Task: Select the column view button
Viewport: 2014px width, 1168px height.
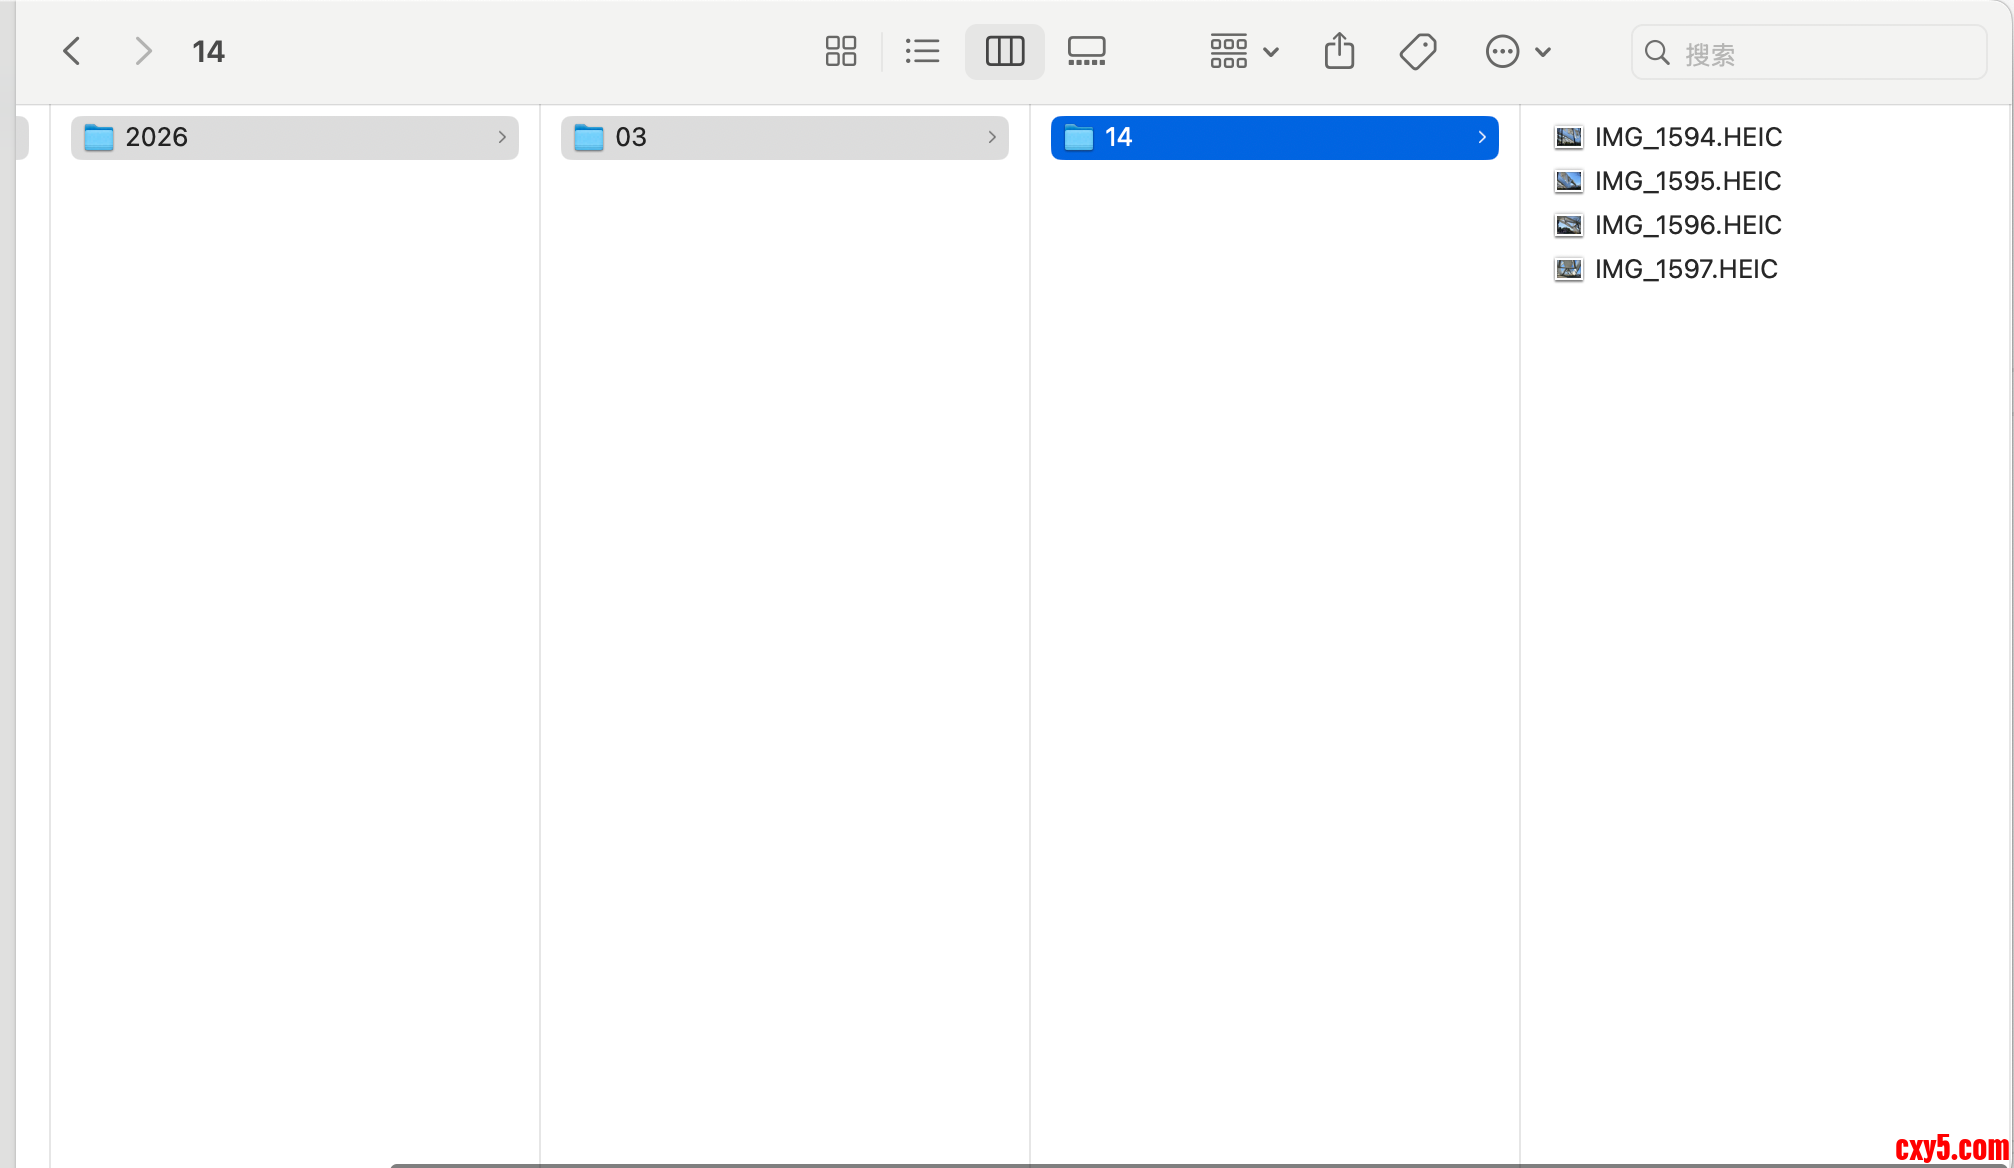Action: [x=1004, y=52]
